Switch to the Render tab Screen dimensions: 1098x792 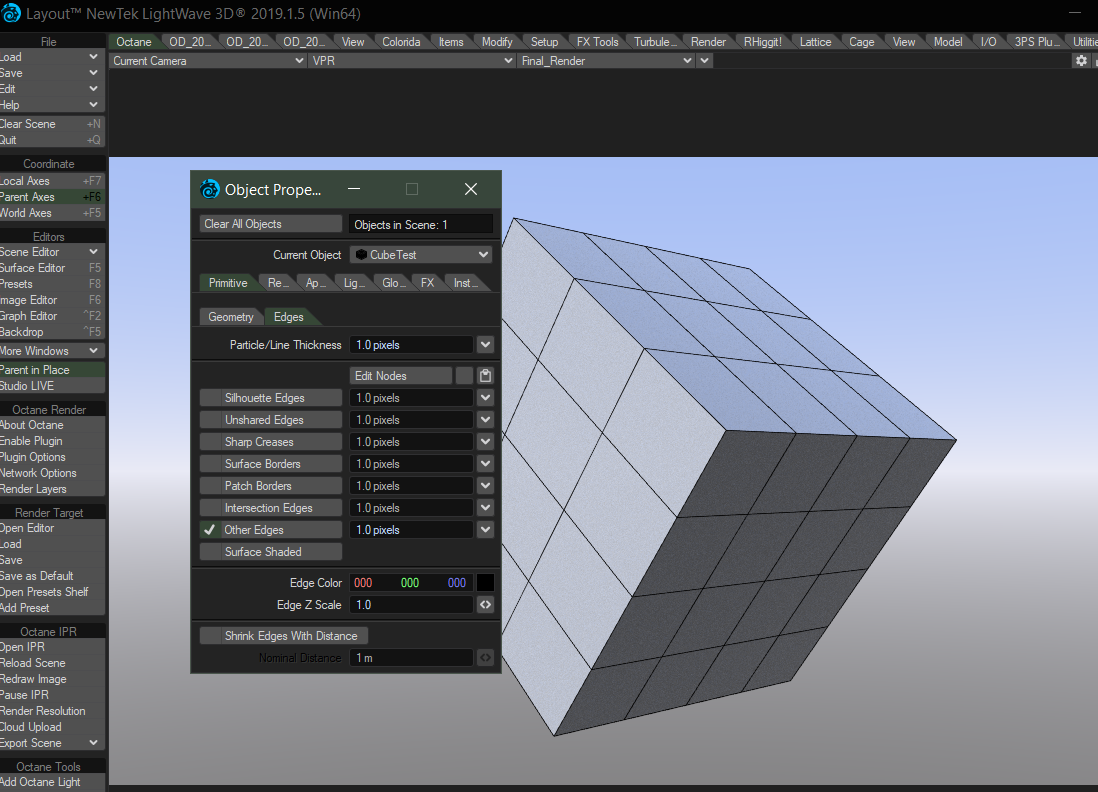(x=708, y=42)
